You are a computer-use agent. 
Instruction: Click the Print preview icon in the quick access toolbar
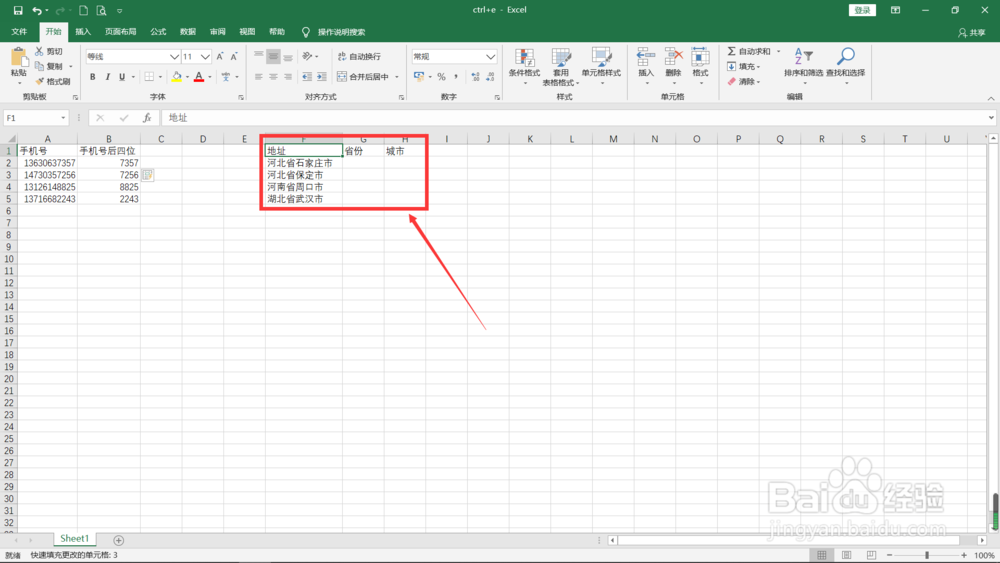[101, 10]
